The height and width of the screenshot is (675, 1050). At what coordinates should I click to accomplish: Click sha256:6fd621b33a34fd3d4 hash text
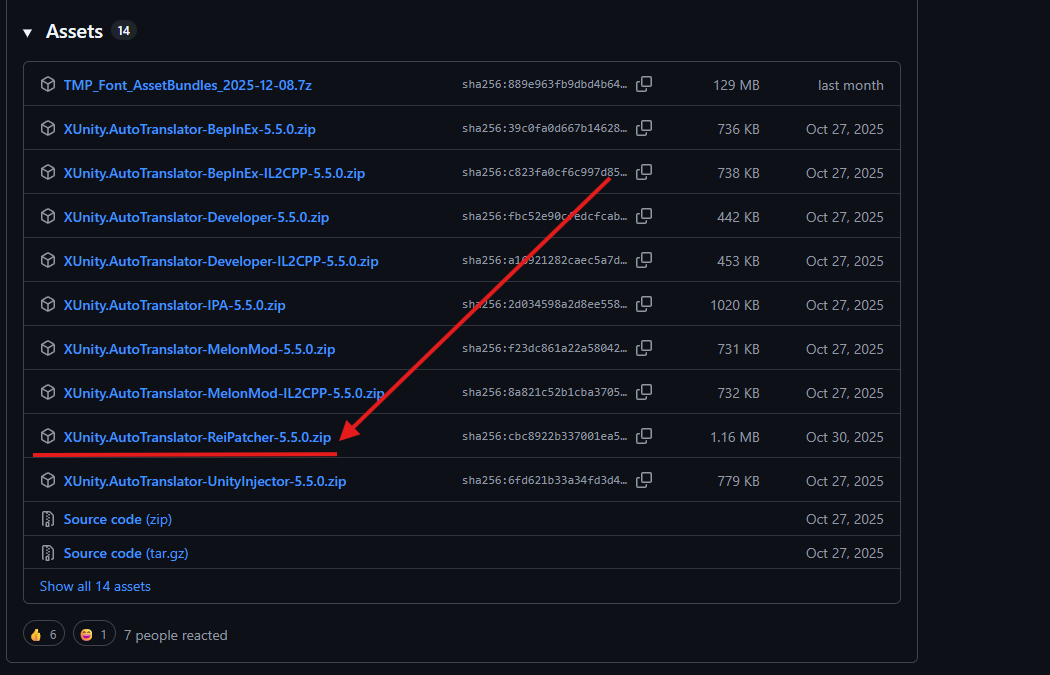coord(544,480)
